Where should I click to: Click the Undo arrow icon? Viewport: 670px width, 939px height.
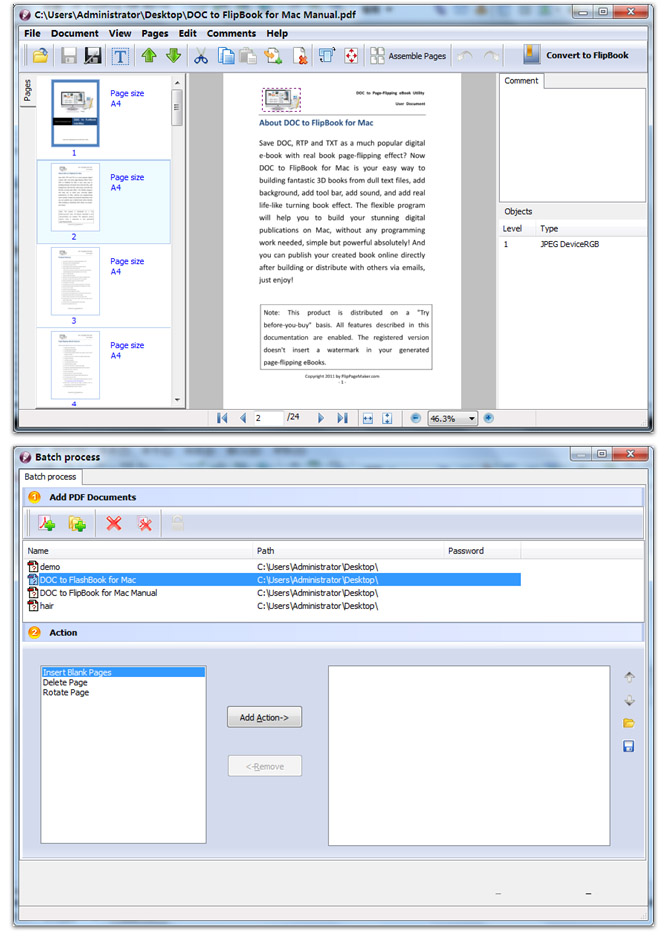click(x=465, y=56)
